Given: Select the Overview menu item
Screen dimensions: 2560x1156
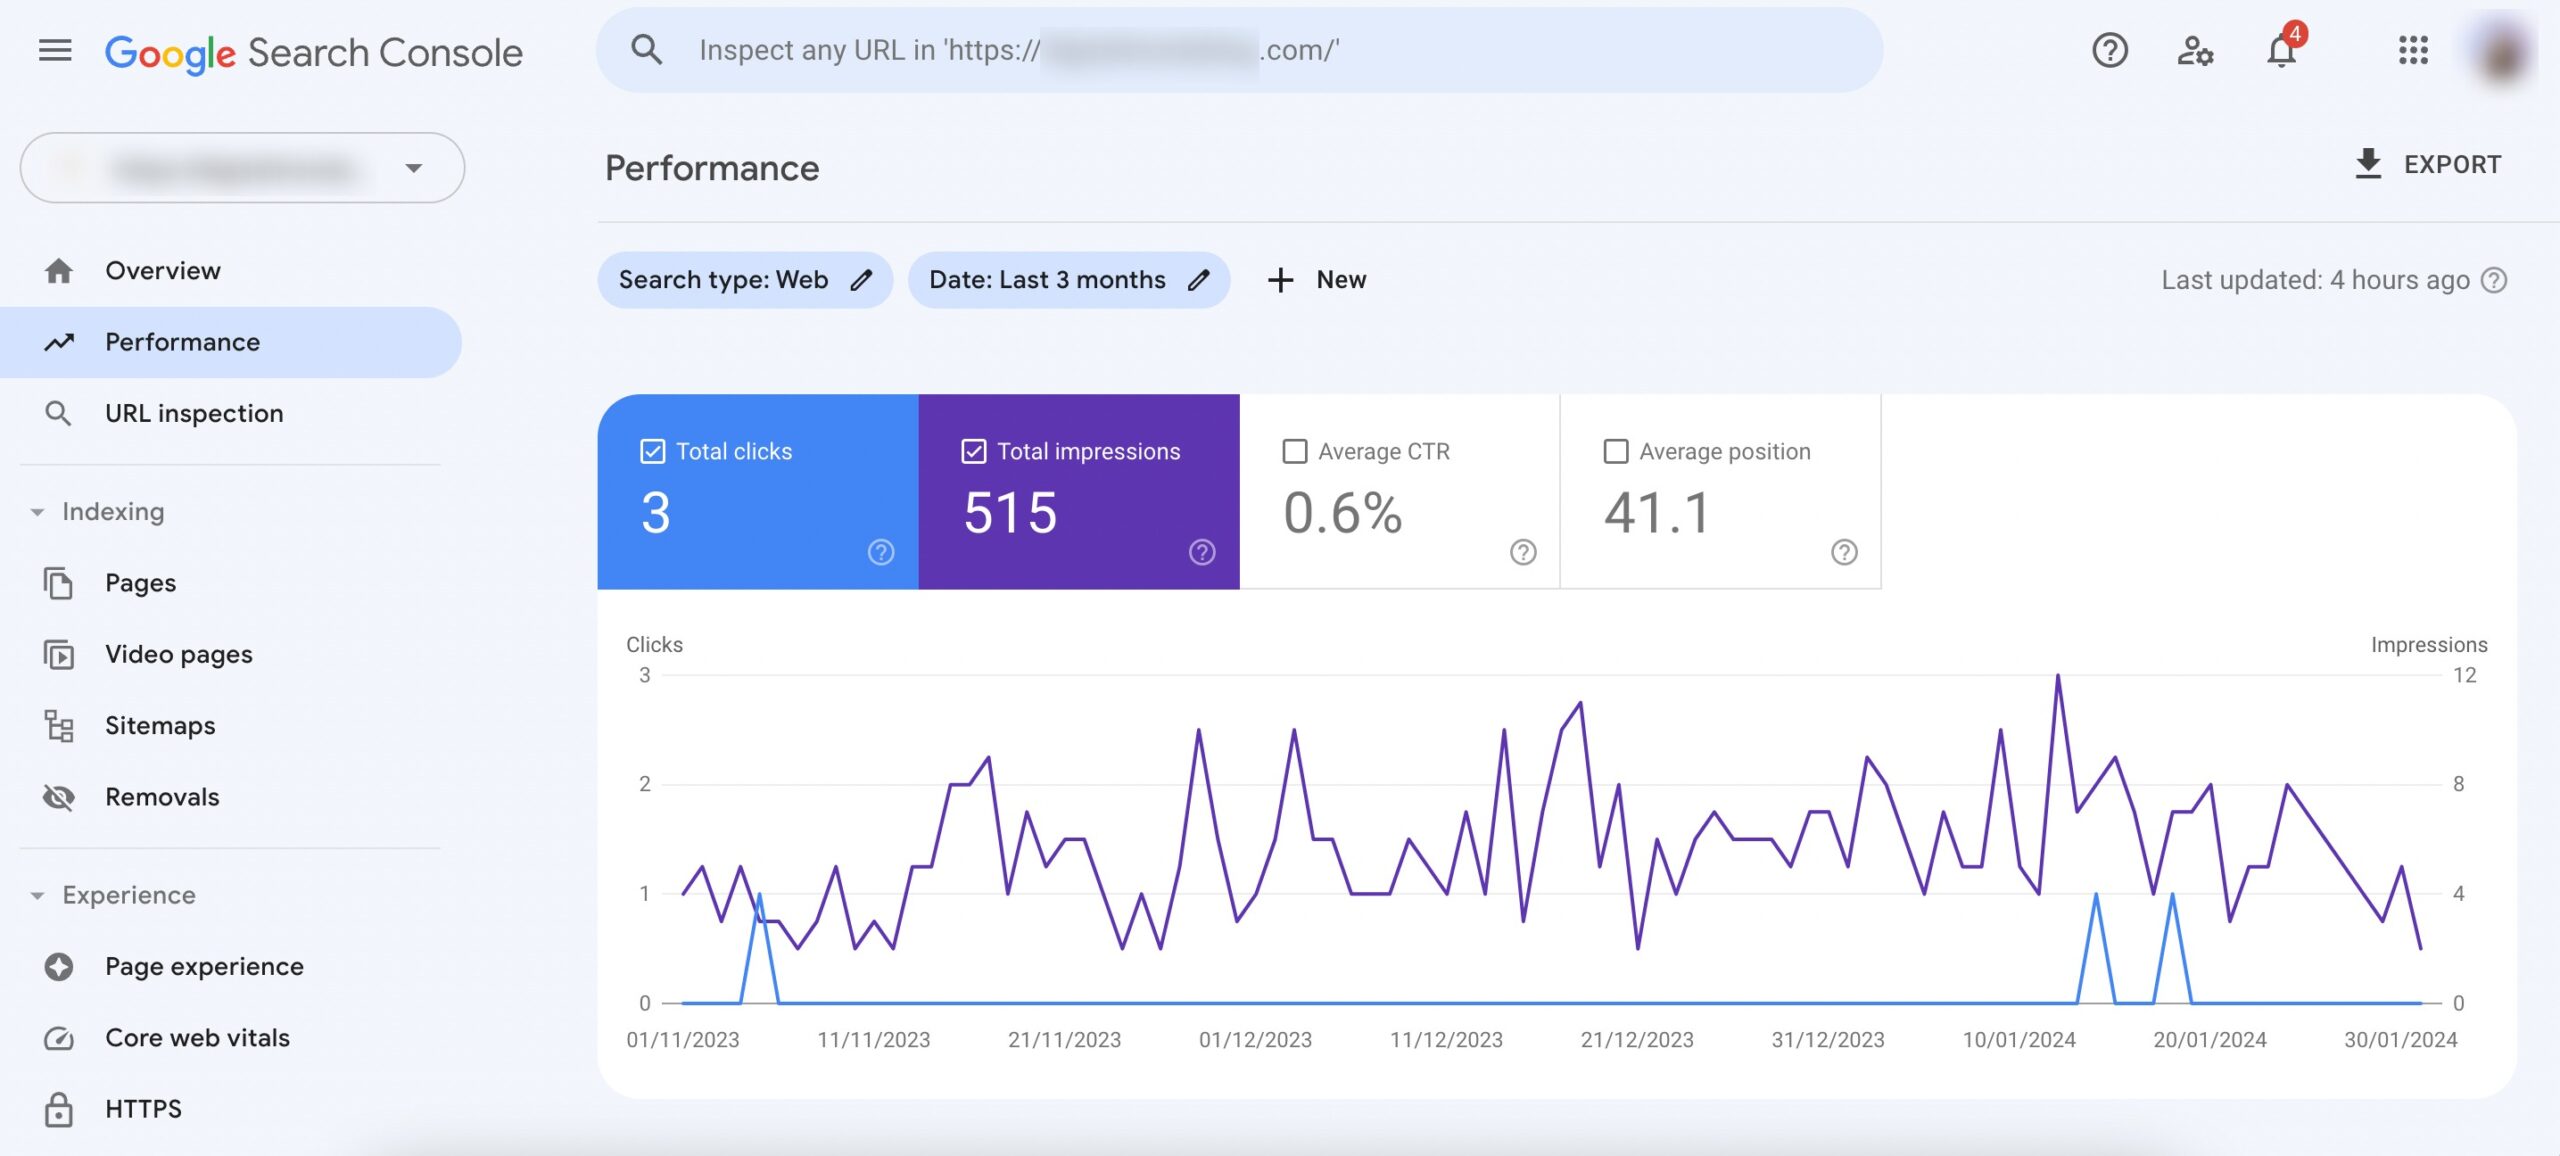Looking at the screenshot, I should point(163,269).
